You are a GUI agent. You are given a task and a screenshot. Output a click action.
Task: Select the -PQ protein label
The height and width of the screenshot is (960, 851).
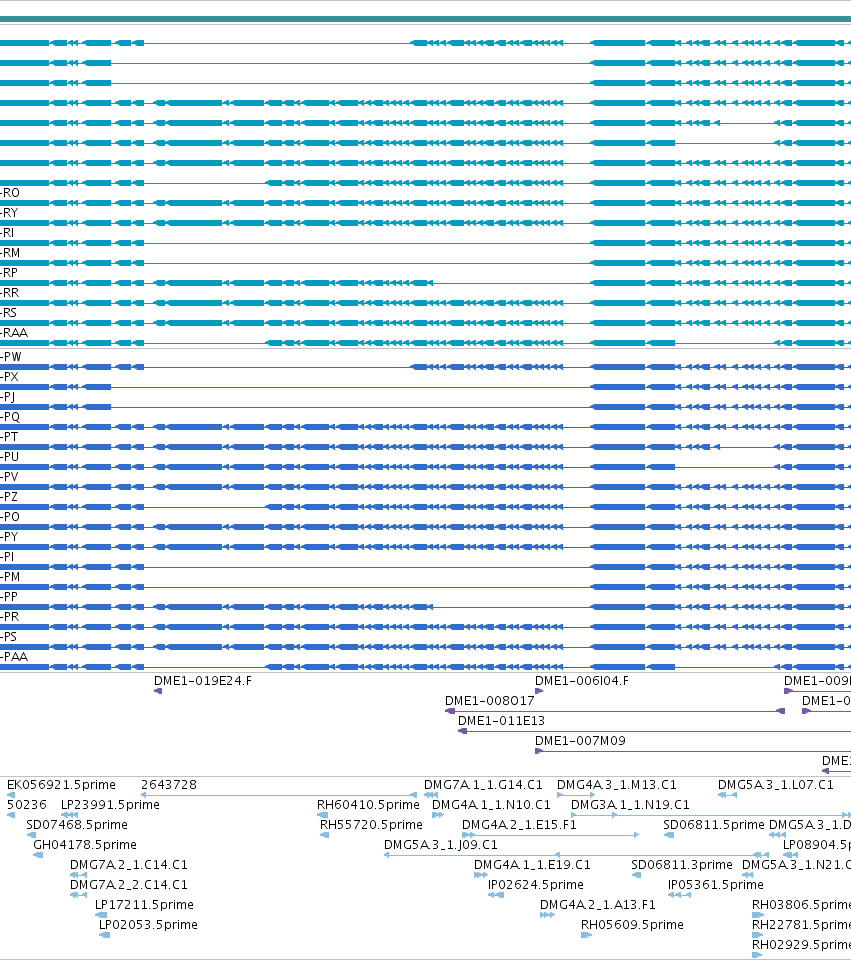point(10,417)
